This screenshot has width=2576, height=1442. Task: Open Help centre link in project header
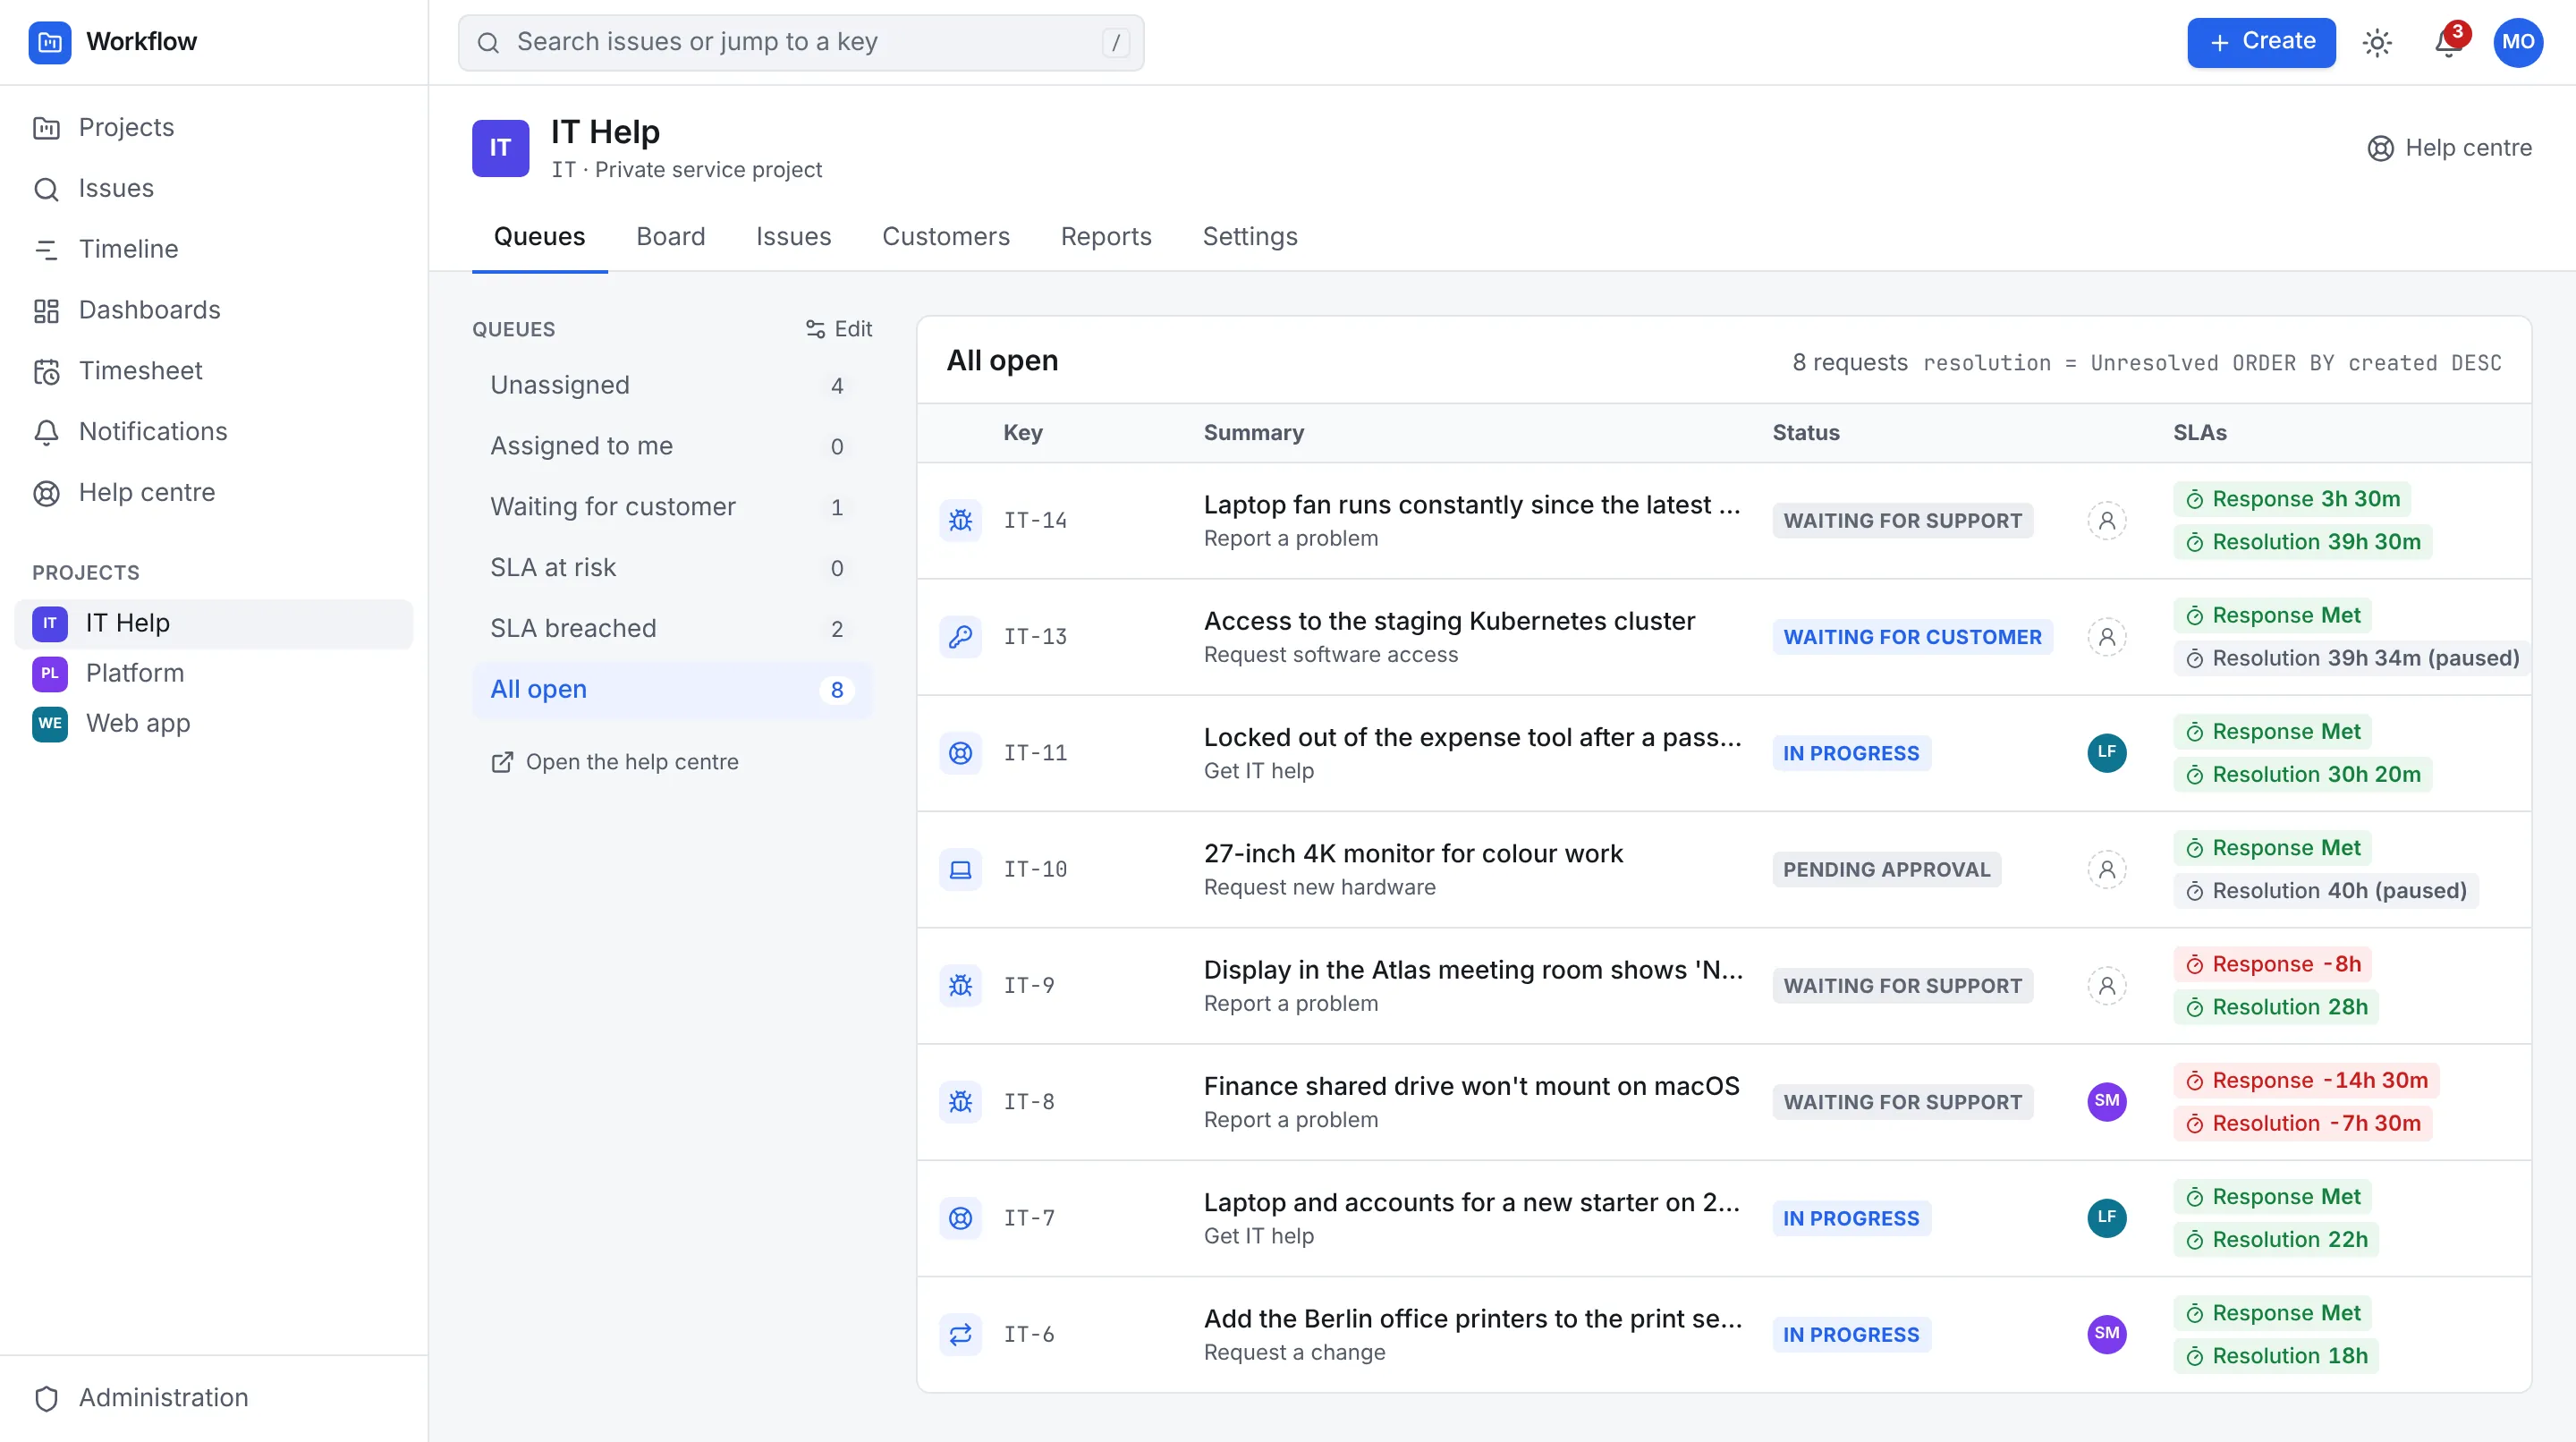tap(2449, 148)
